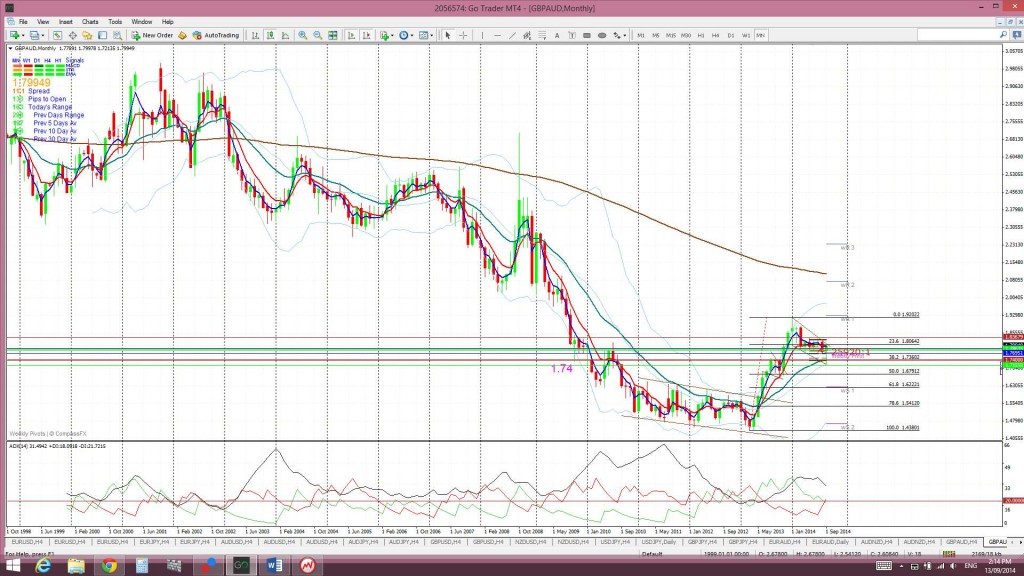Switch to the GBPAUD,H4 chart tab
The height and width of the screenshot is (576, 1024).
click(961, 542)
